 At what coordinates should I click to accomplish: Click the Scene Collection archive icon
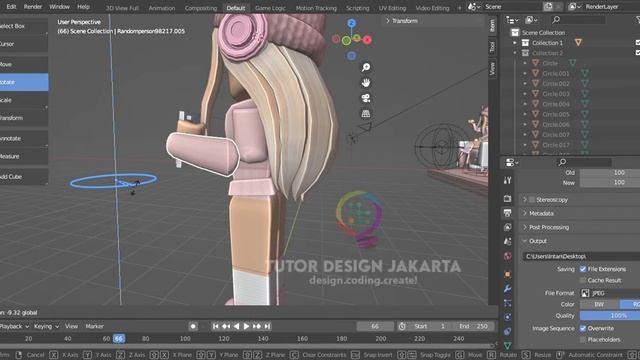click(515, 32)
